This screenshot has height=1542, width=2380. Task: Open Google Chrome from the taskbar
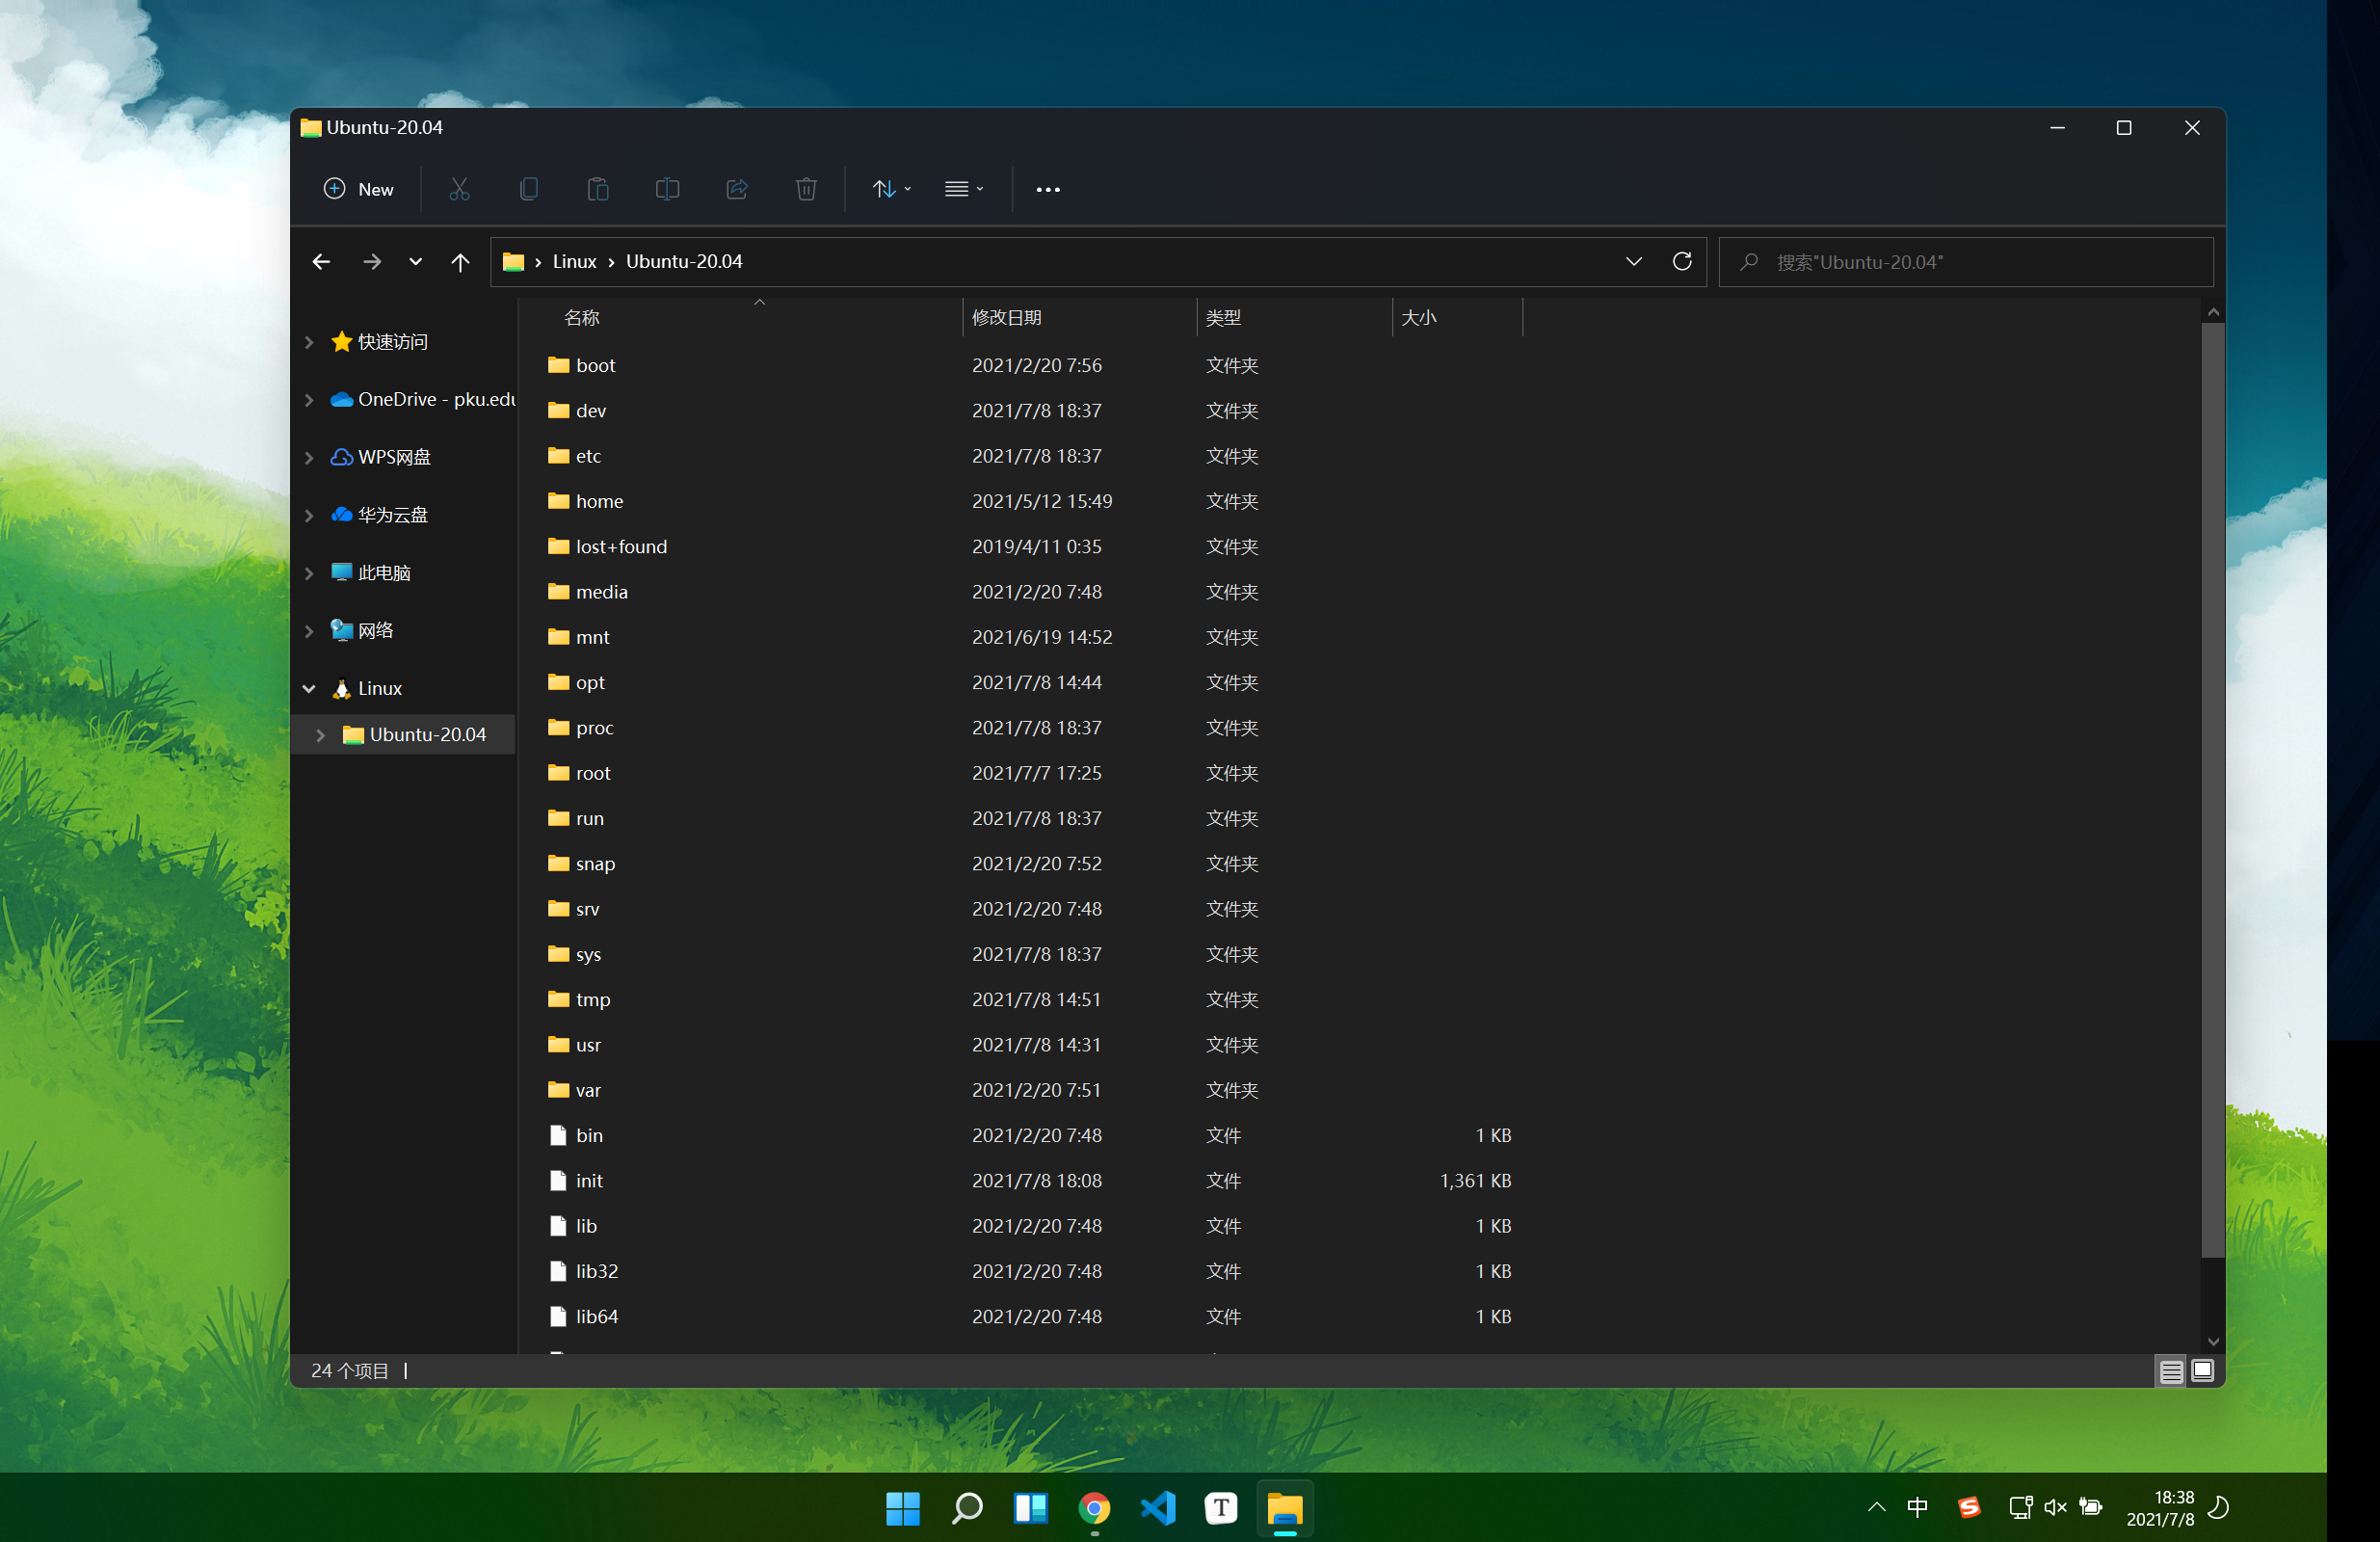click(1094, 1508)
